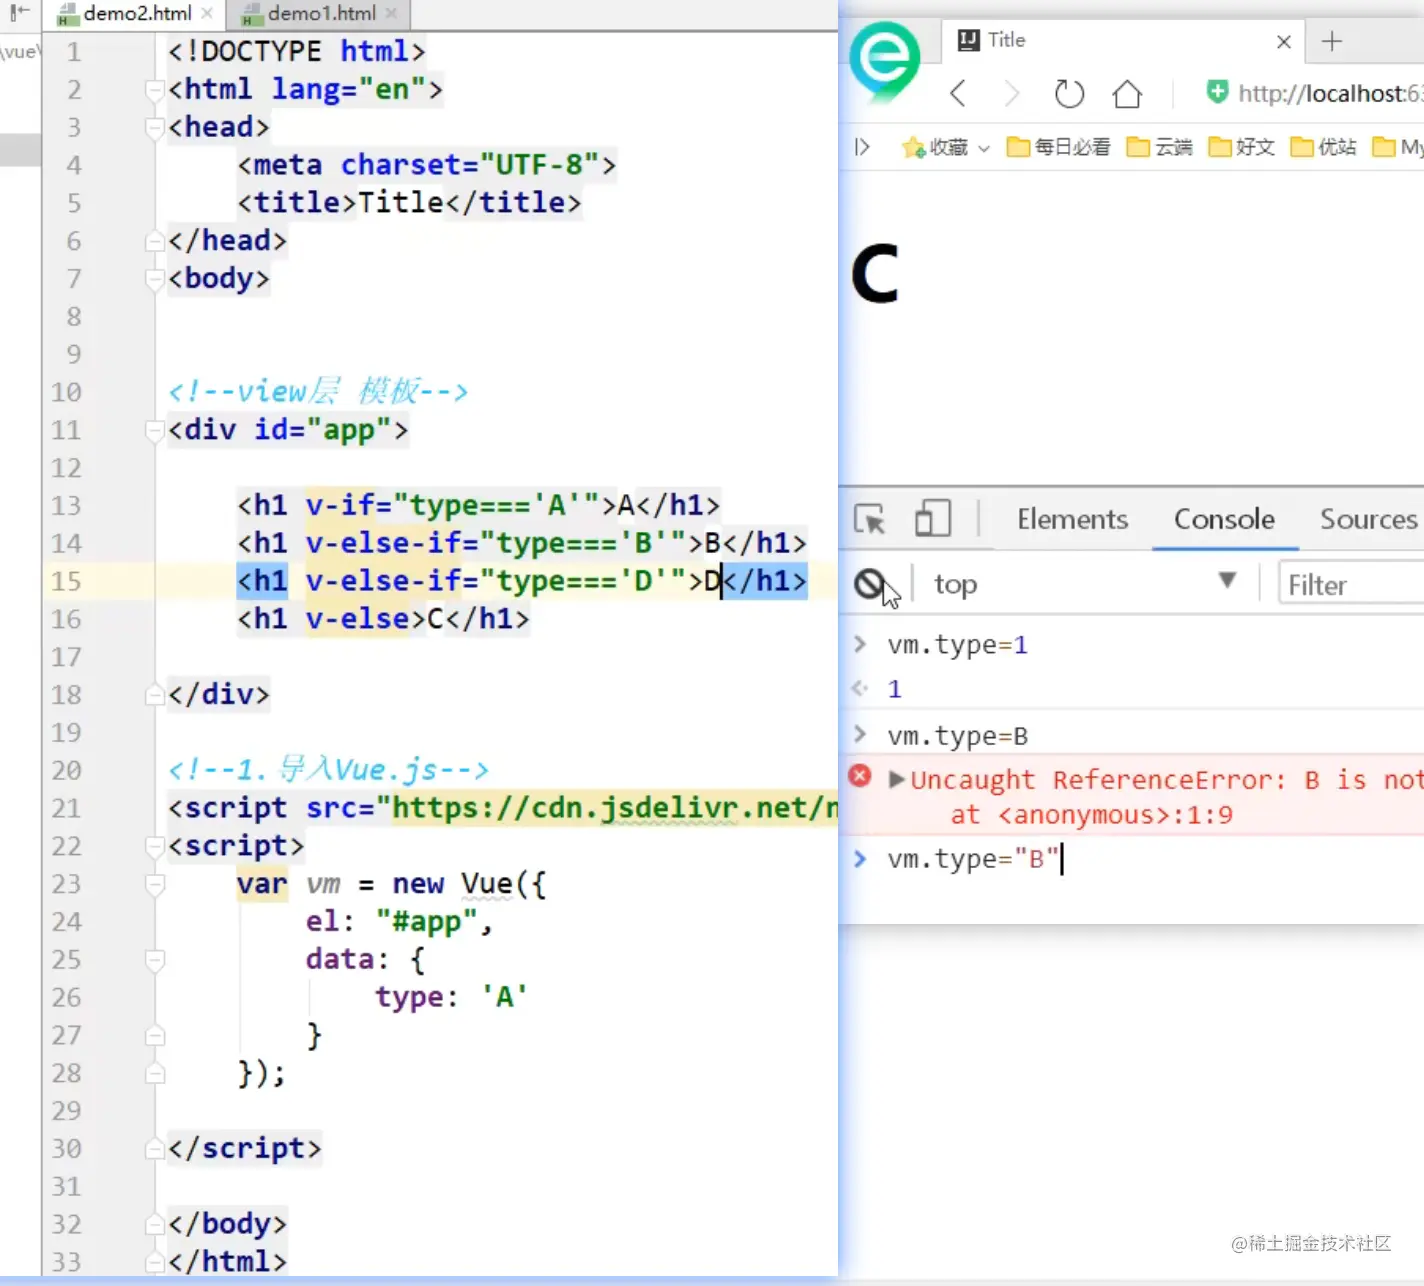The image size is (1424, 1286).
Task: Click the v-else C heading code line
Action: click(383, 619)
